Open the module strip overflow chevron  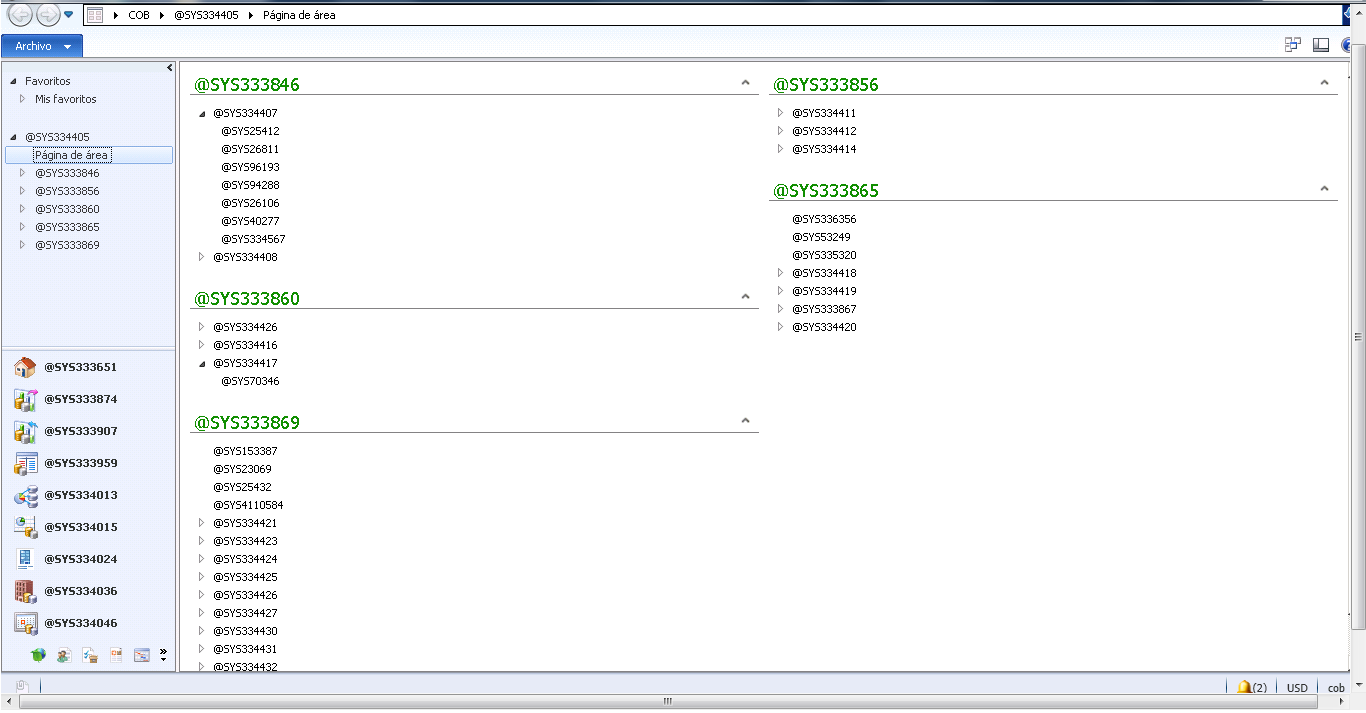163,654
